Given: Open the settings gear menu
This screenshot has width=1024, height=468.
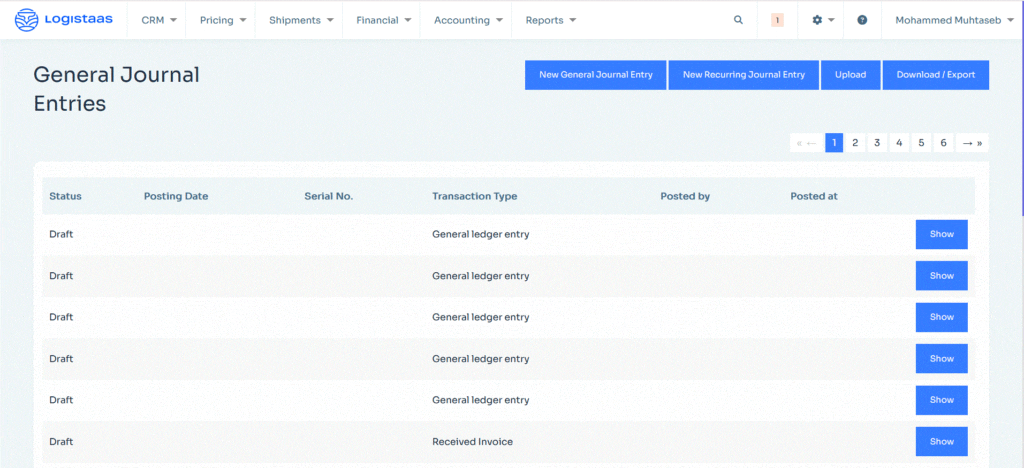Looking at the screenshot, I should [x=822, y=20].
